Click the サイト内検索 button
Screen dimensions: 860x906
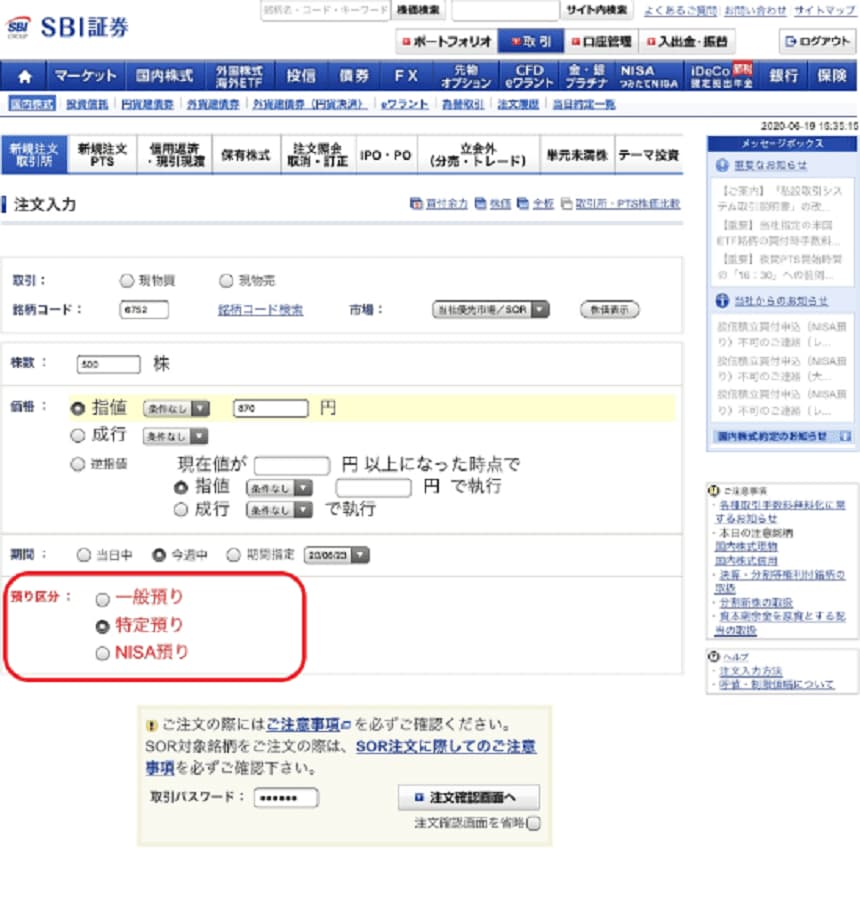point(597,10)
